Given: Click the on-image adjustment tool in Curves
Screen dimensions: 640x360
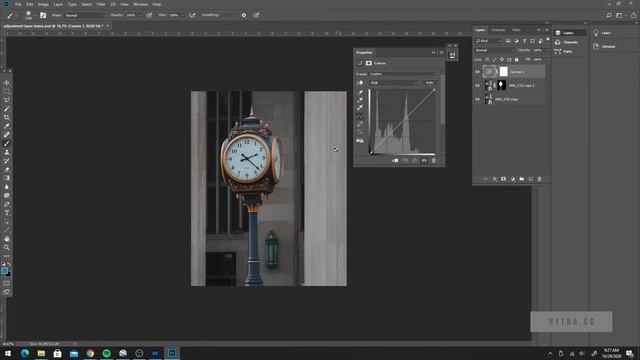Looking at the screenshot, I should tap(360, 83).
